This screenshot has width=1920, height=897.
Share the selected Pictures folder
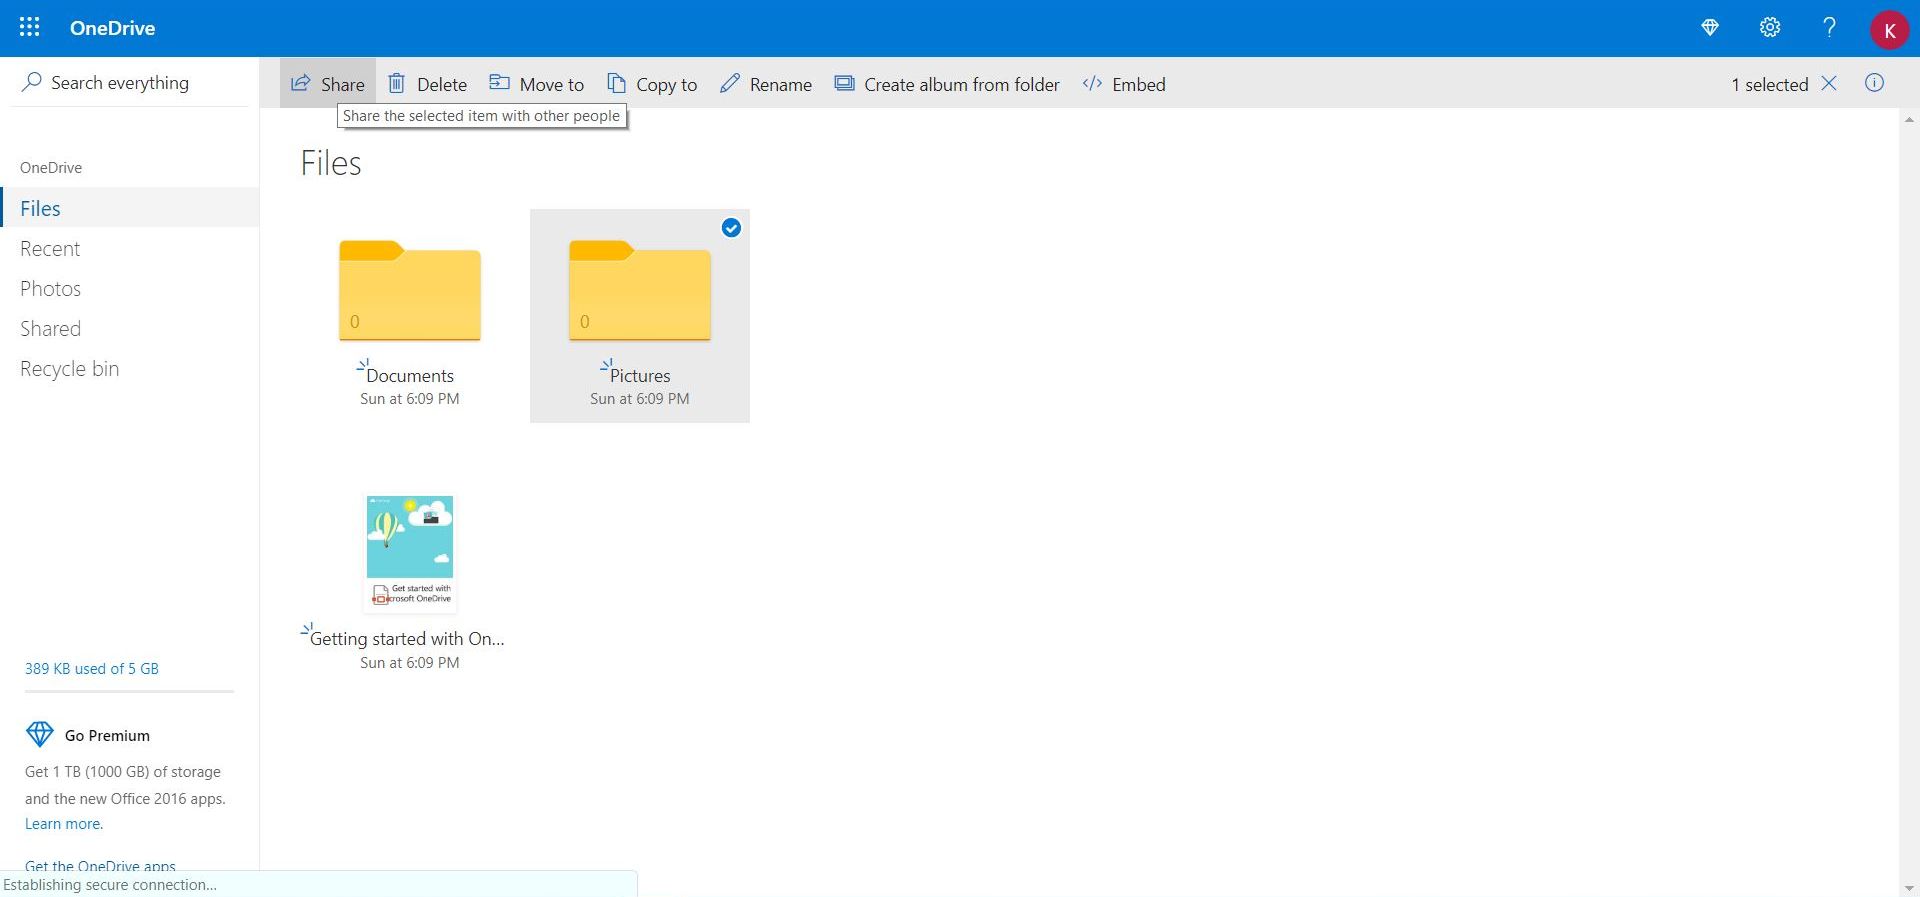[x=328, y=84]
